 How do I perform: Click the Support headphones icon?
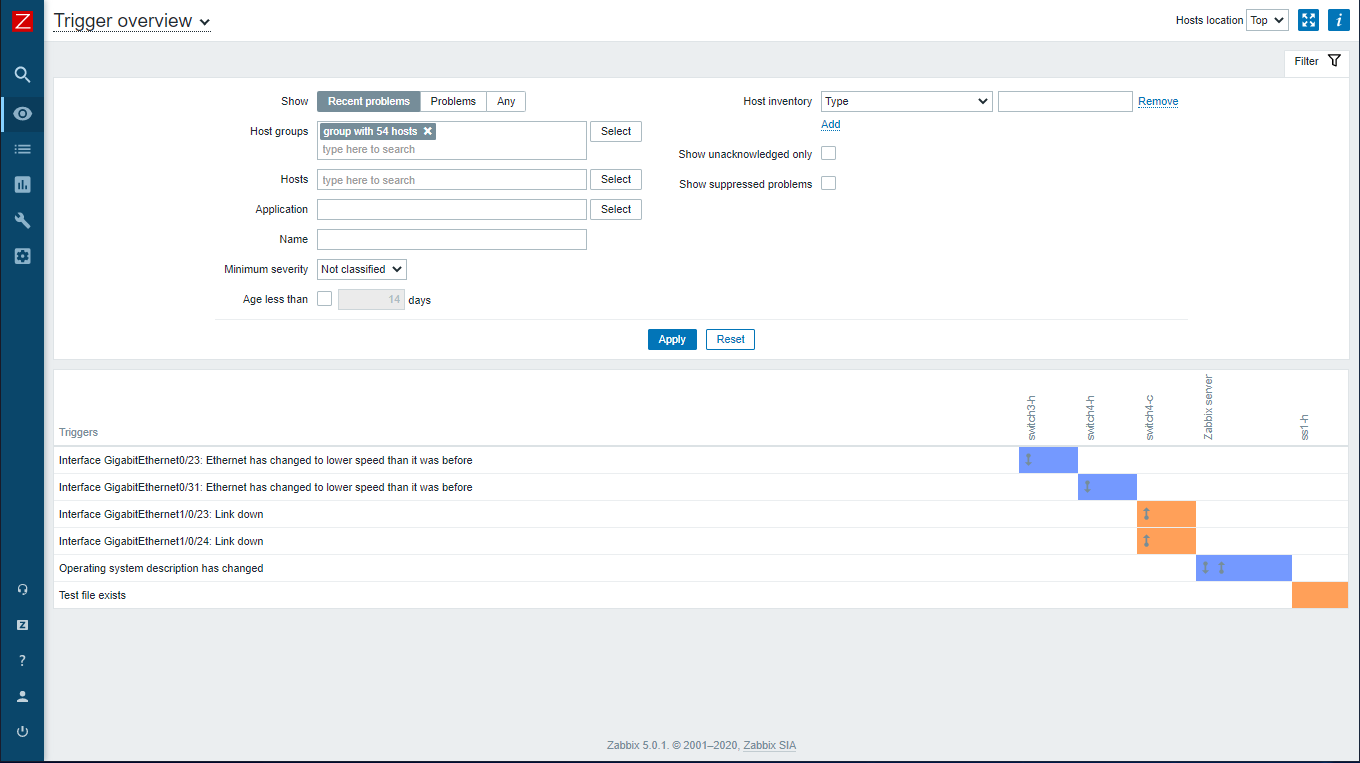pyautogui.click(x=22, y=589)
